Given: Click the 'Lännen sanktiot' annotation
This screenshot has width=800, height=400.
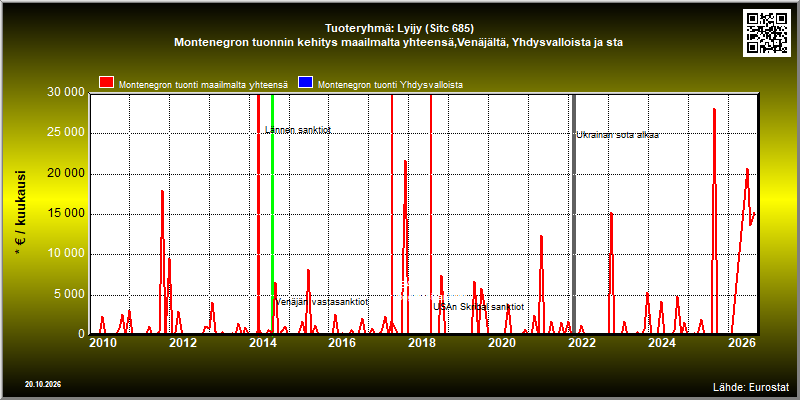Looking at the screenshot, I should tap(298, 130).
